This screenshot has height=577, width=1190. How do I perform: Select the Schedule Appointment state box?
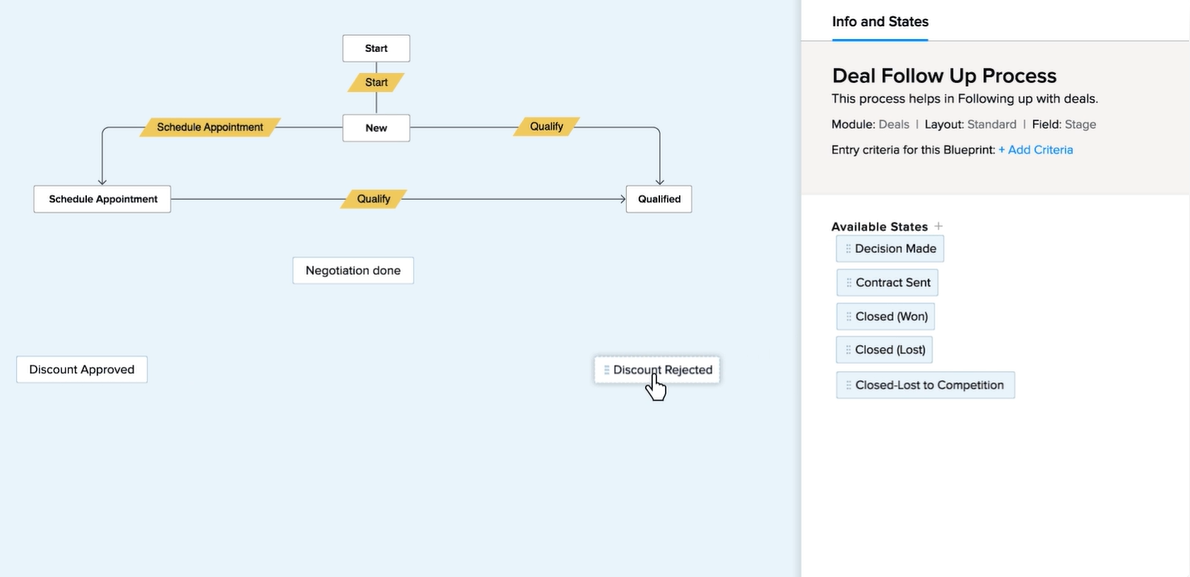[x=102, y=199]
